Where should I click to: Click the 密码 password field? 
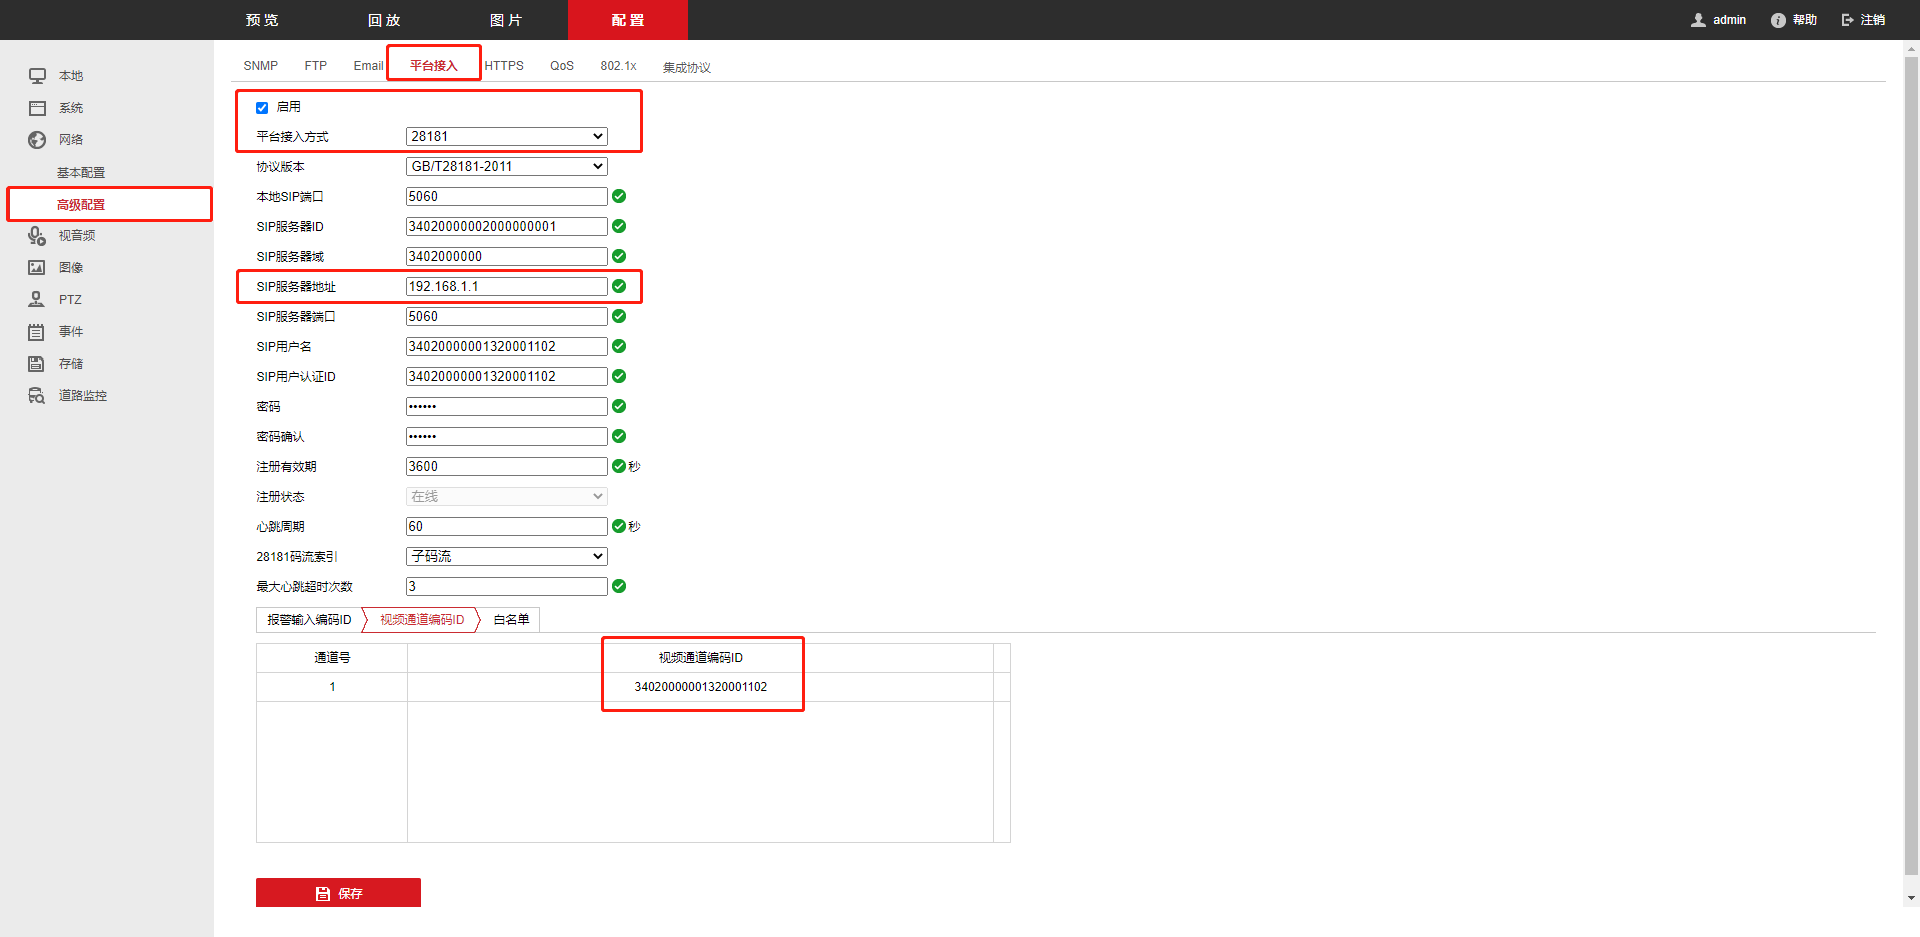[507, 406]
